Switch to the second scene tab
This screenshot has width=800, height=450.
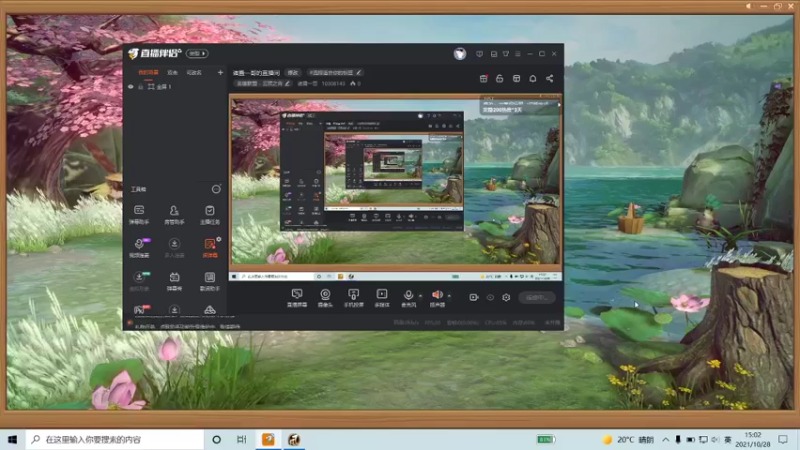point(172,72)
